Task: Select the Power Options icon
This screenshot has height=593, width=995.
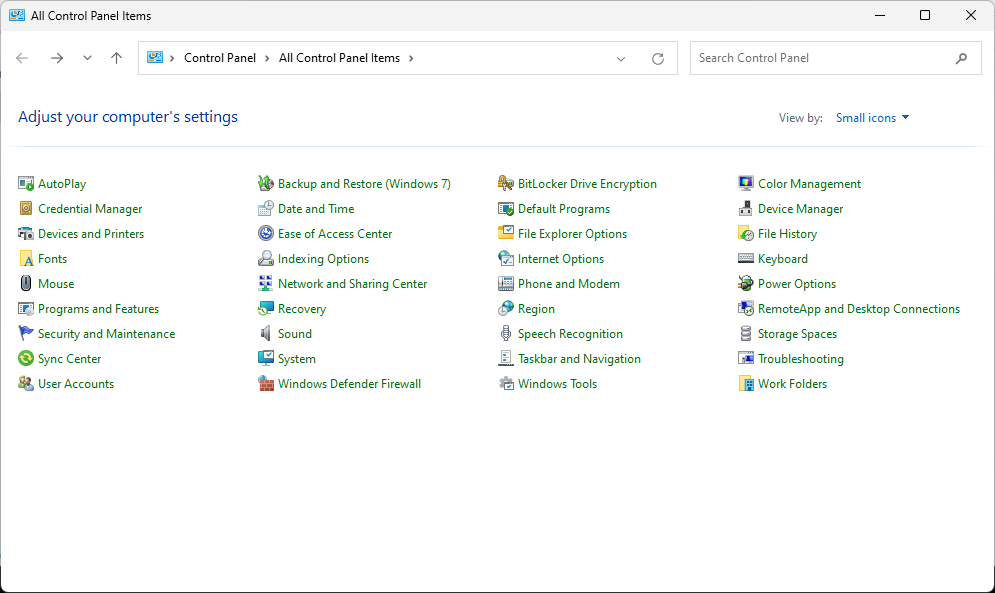Action: click(746, 284)
